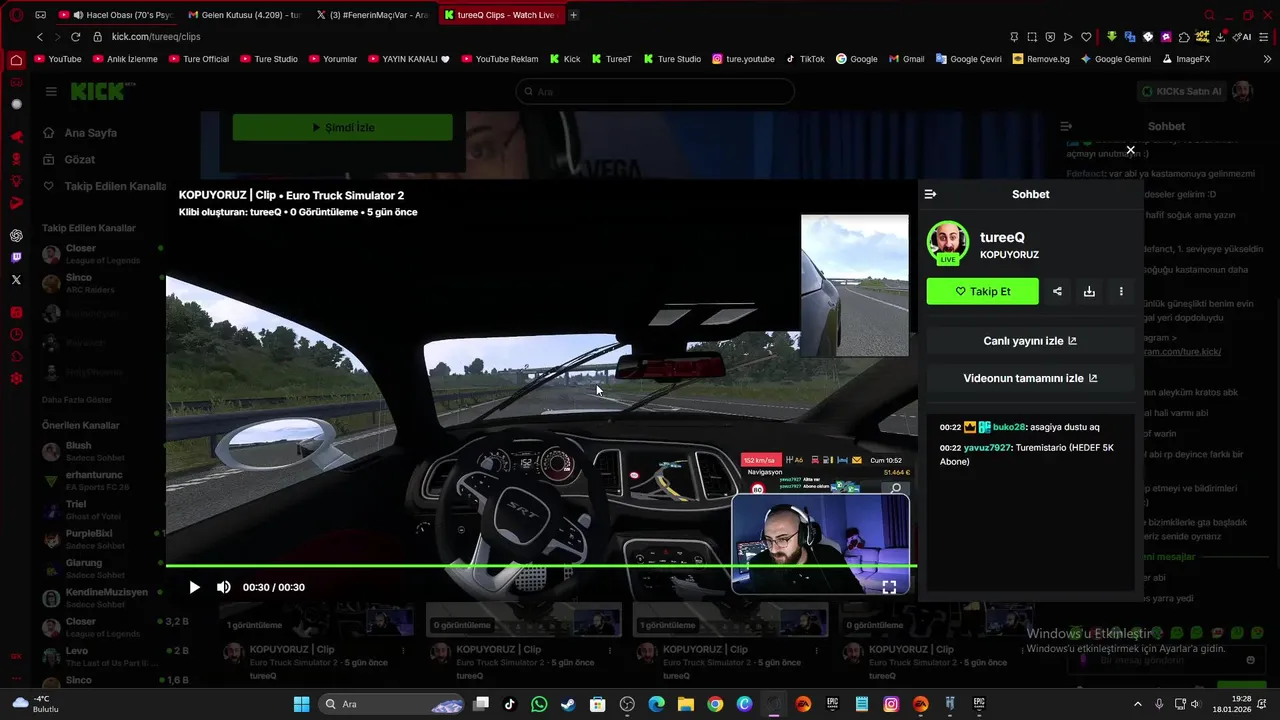Follow tureeQ with Takip Et button
The height and width of the screenshot is (720, 1280).
tap(983, 291)
